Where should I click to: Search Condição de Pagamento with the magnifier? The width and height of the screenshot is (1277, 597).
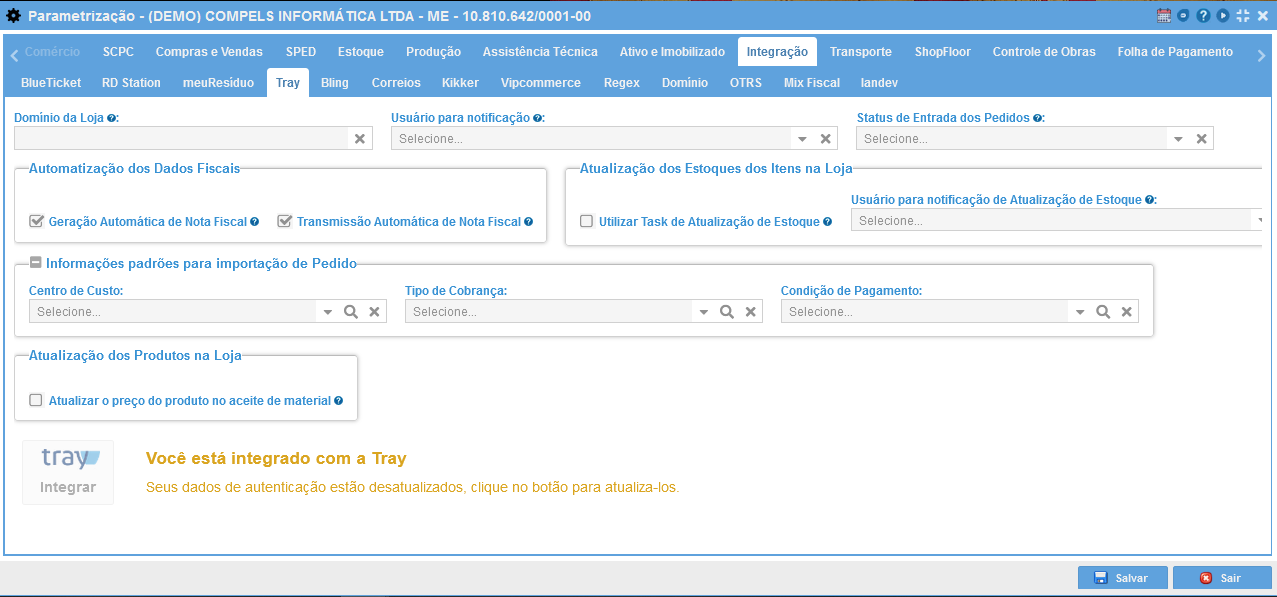tap(1103, 312)
